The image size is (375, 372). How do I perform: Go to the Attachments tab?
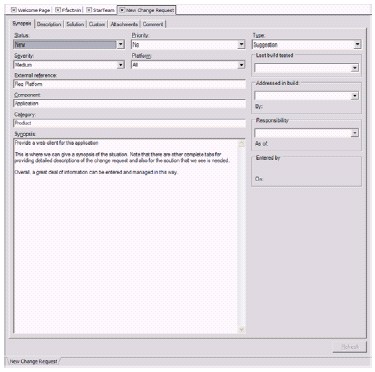click(x=124, y=24)
